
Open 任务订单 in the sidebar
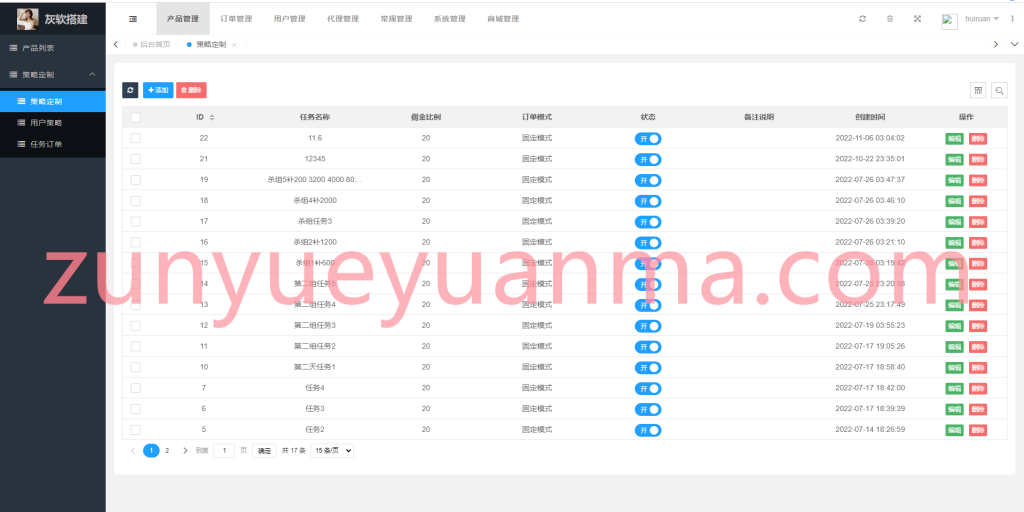tap(53, 144)
